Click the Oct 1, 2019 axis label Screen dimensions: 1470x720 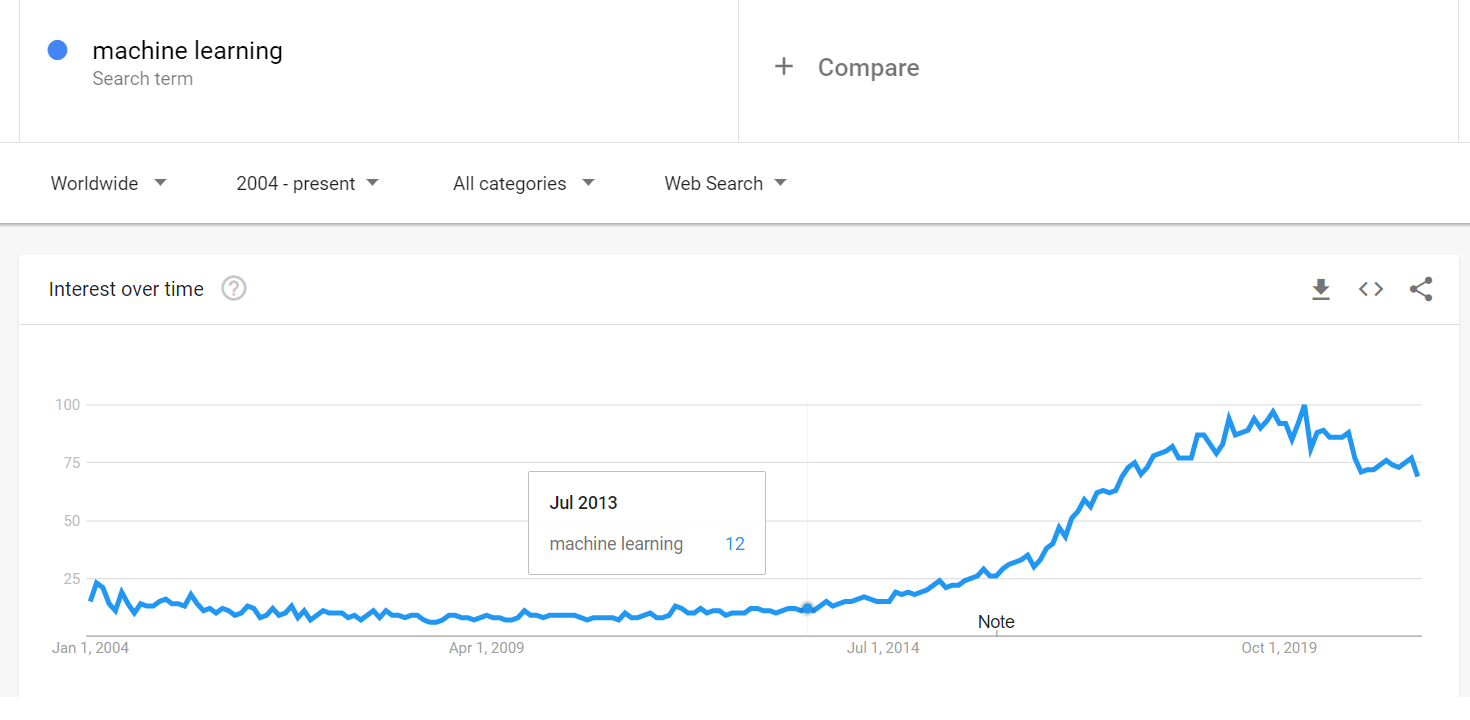coord(1279,648)
